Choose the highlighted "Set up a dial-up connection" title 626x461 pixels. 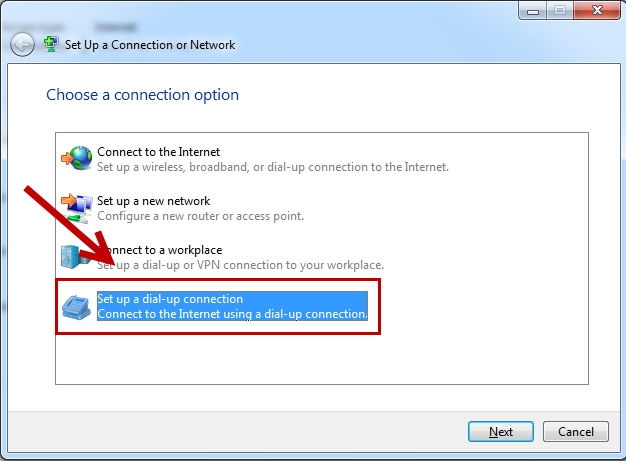(x=170, y=299)
